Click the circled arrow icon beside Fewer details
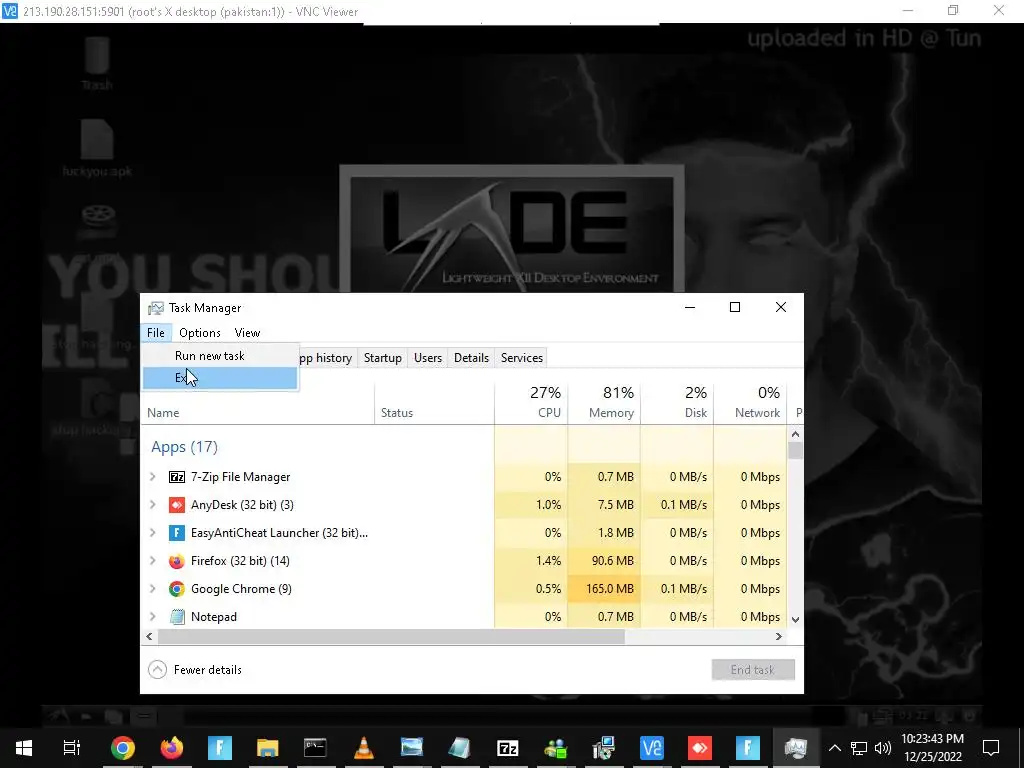The image size is (1024, 768). click(157, 669)
